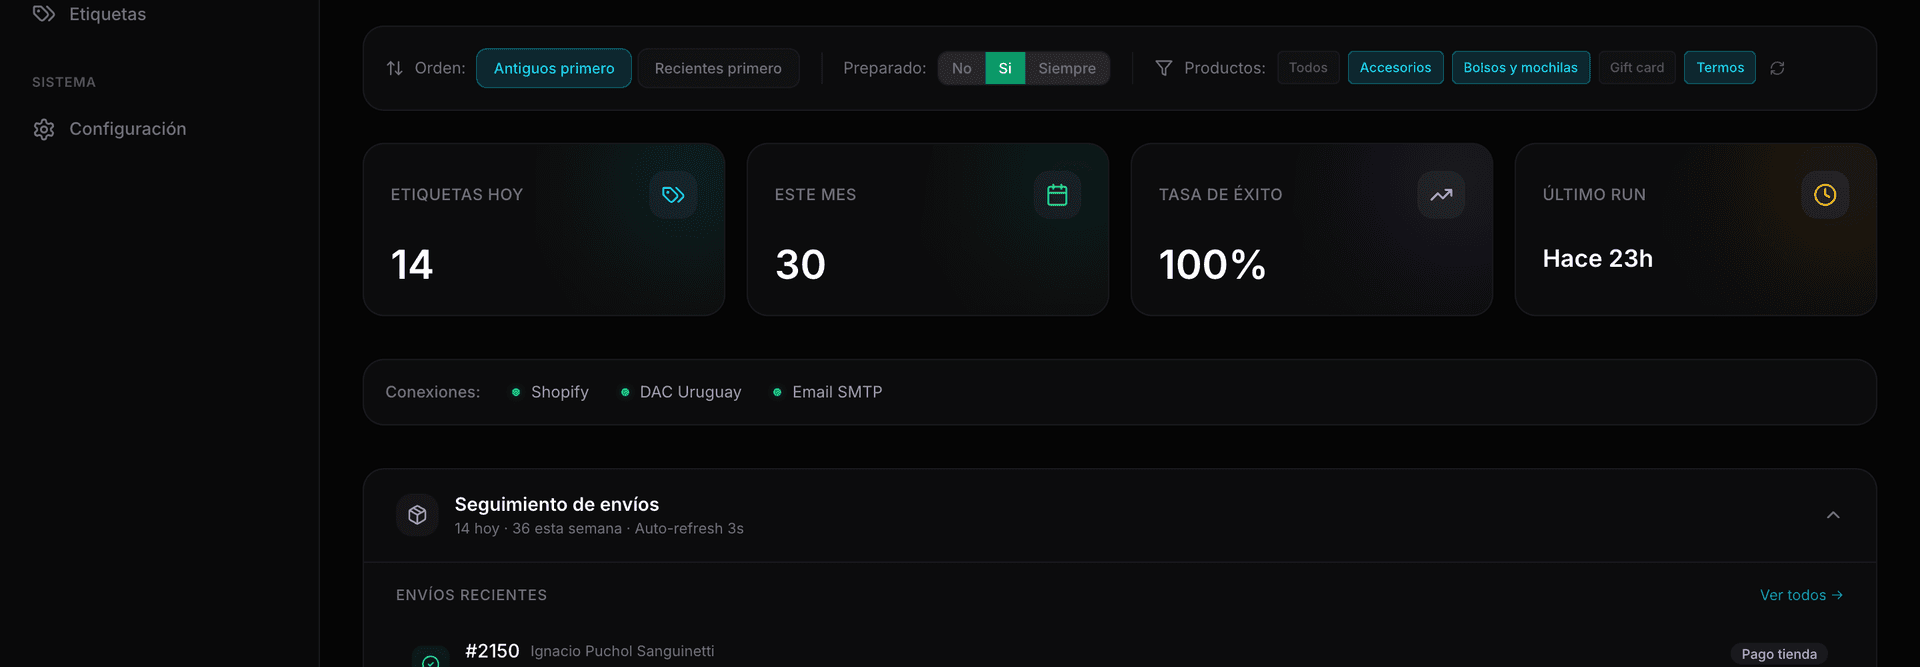Click the Seguimiento de envíos heading
Viewport: 1920px width, 667px height.
click(557, 504)
